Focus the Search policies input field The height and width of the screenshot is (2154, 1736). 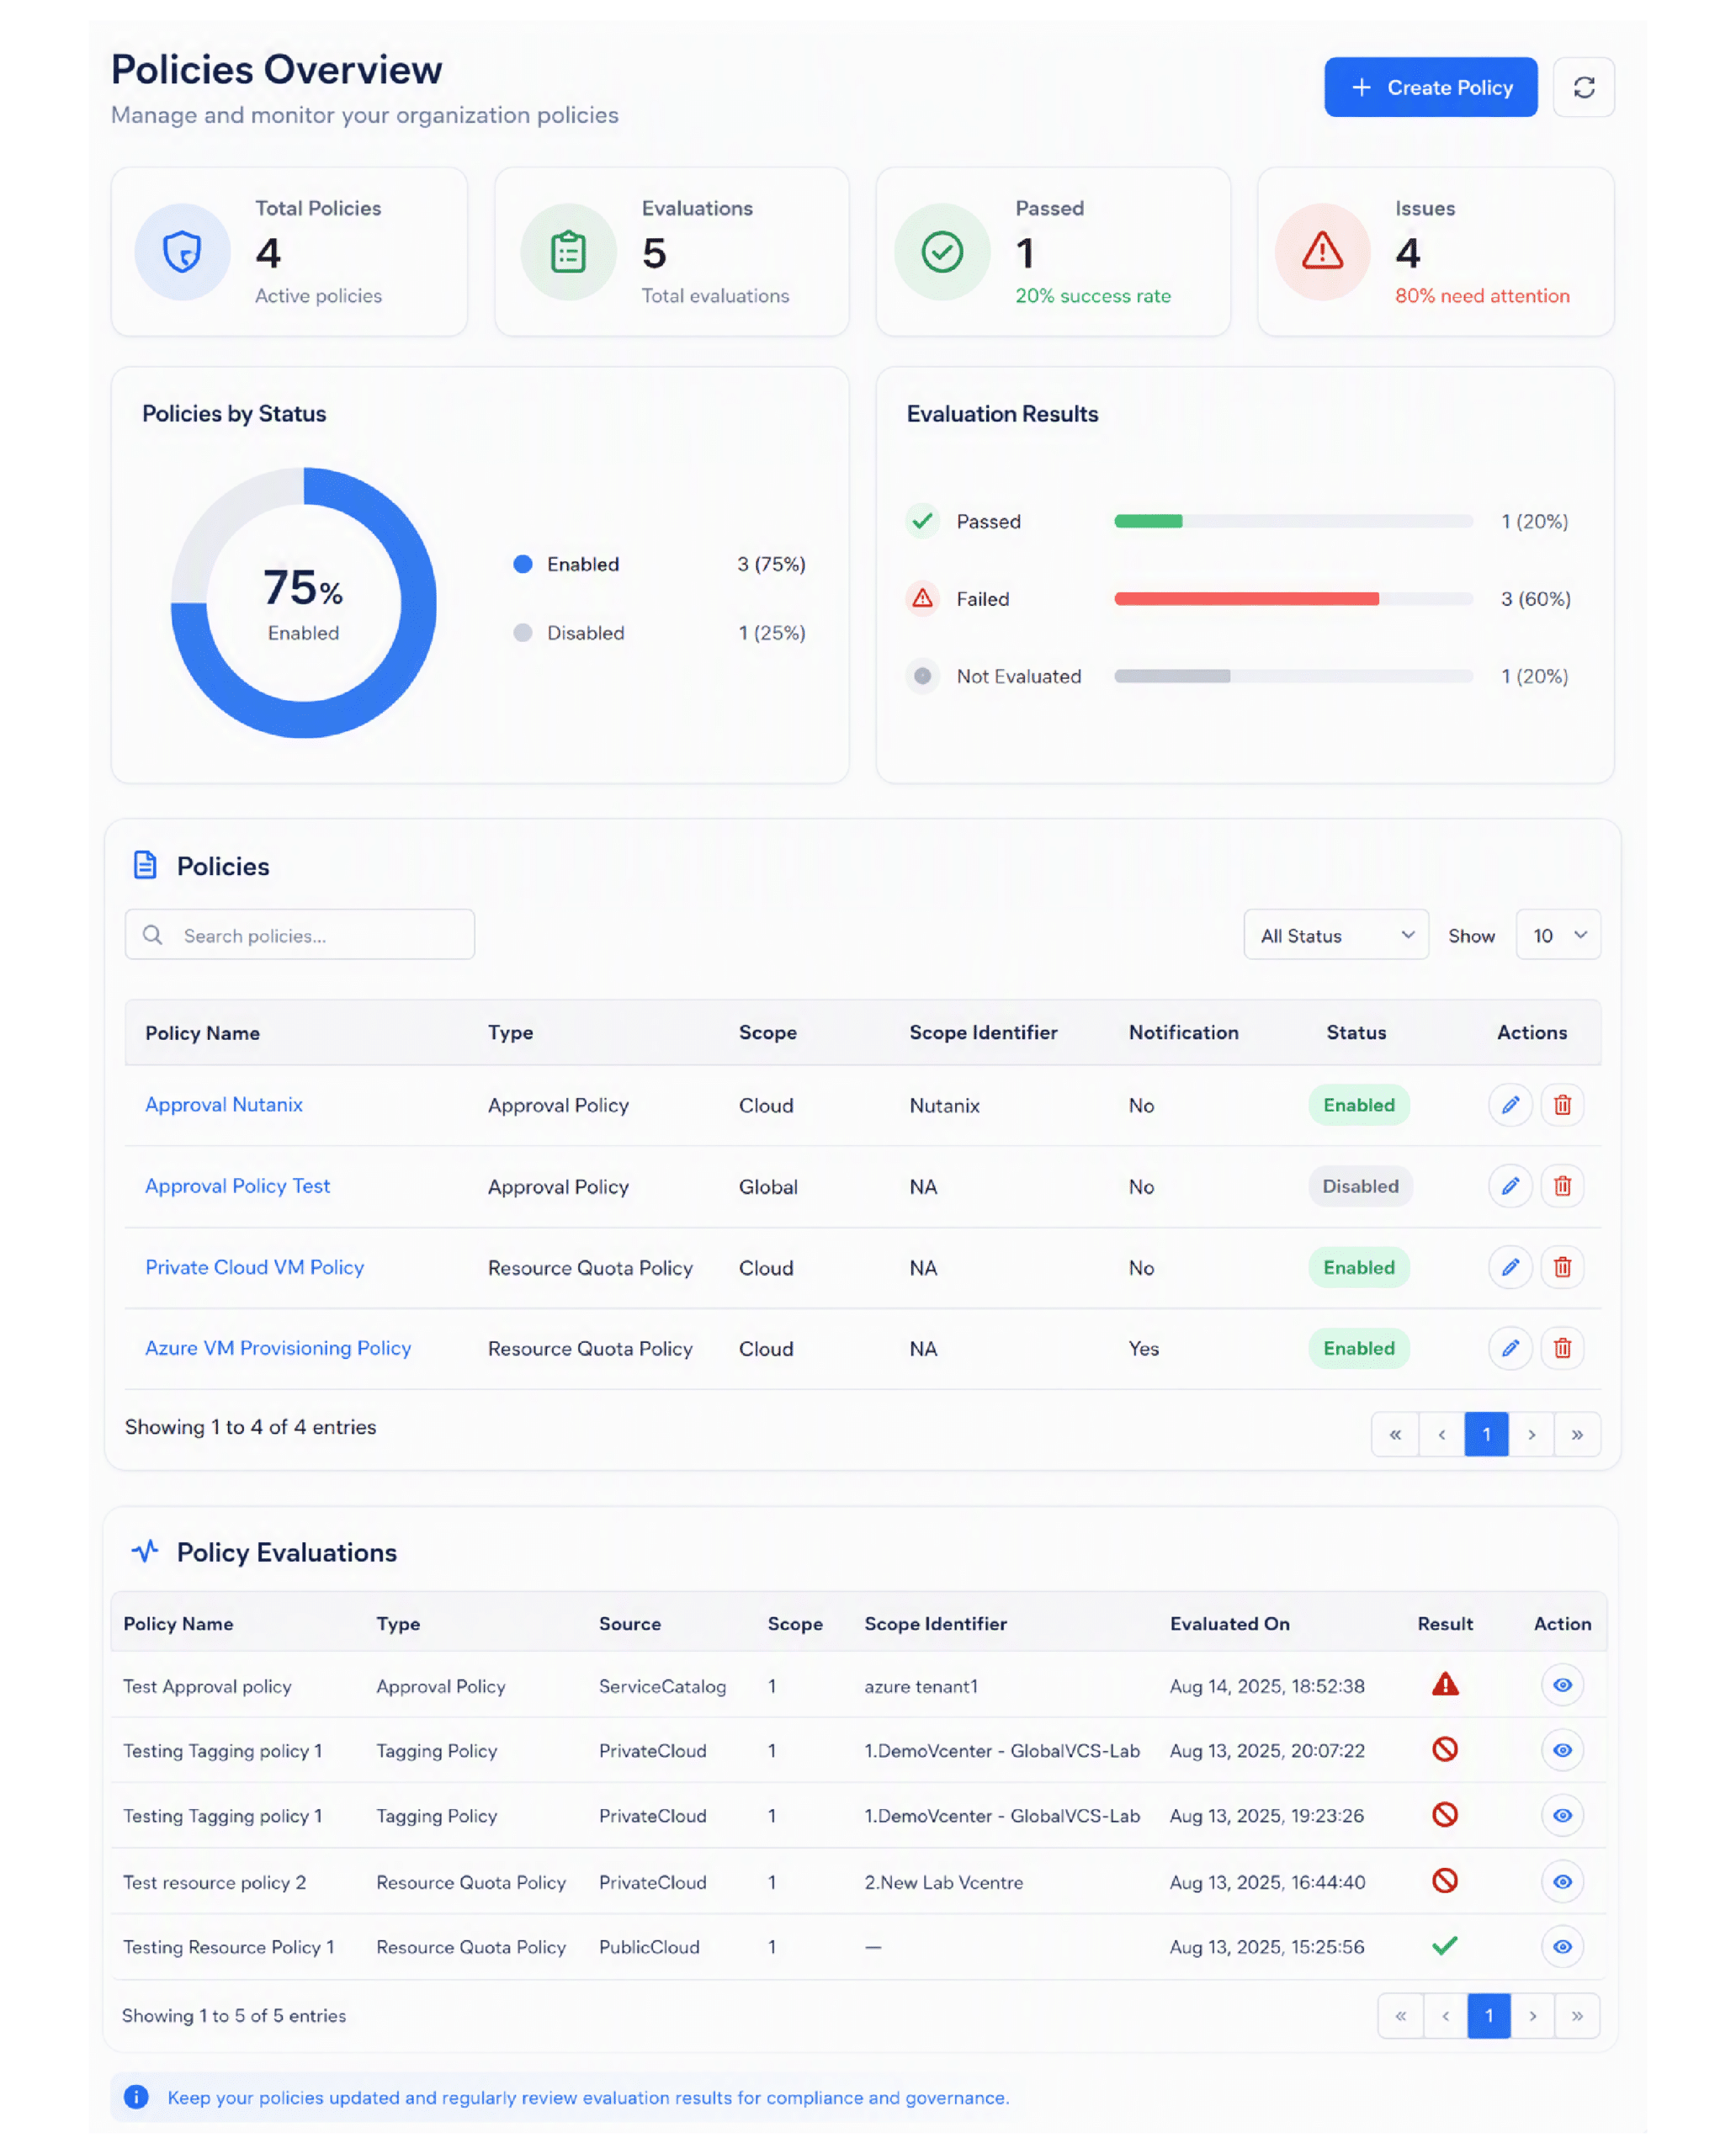point(300,935)
